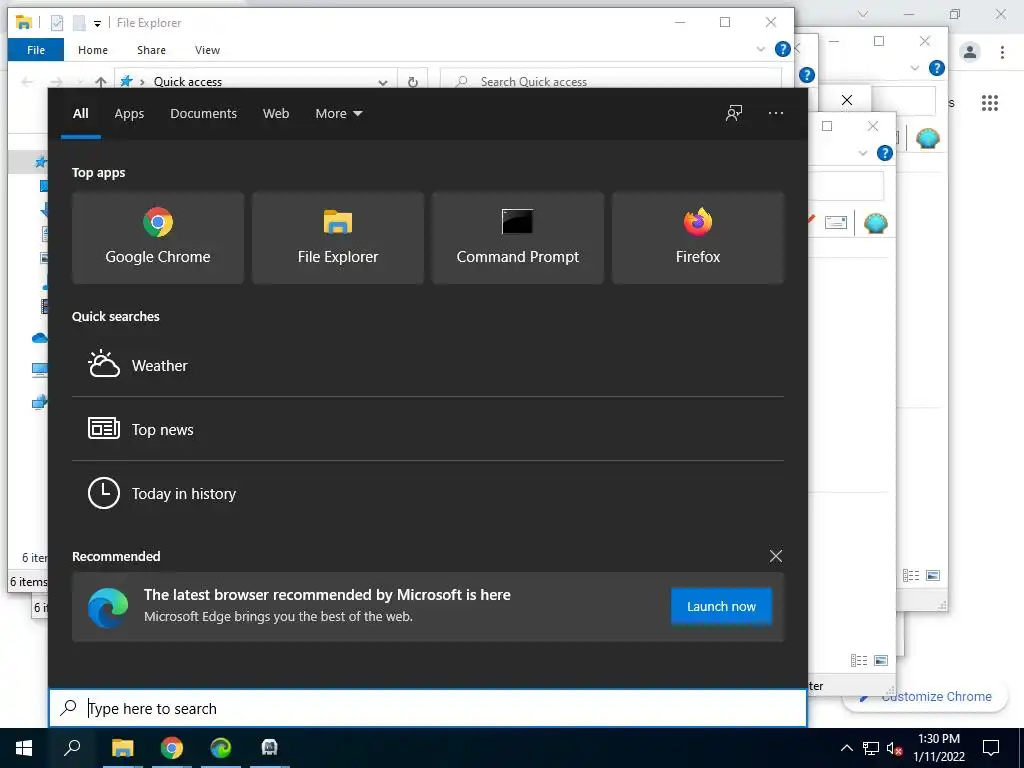Open the Home ribbon tab in File Explorer

click(x=93, y=50)
